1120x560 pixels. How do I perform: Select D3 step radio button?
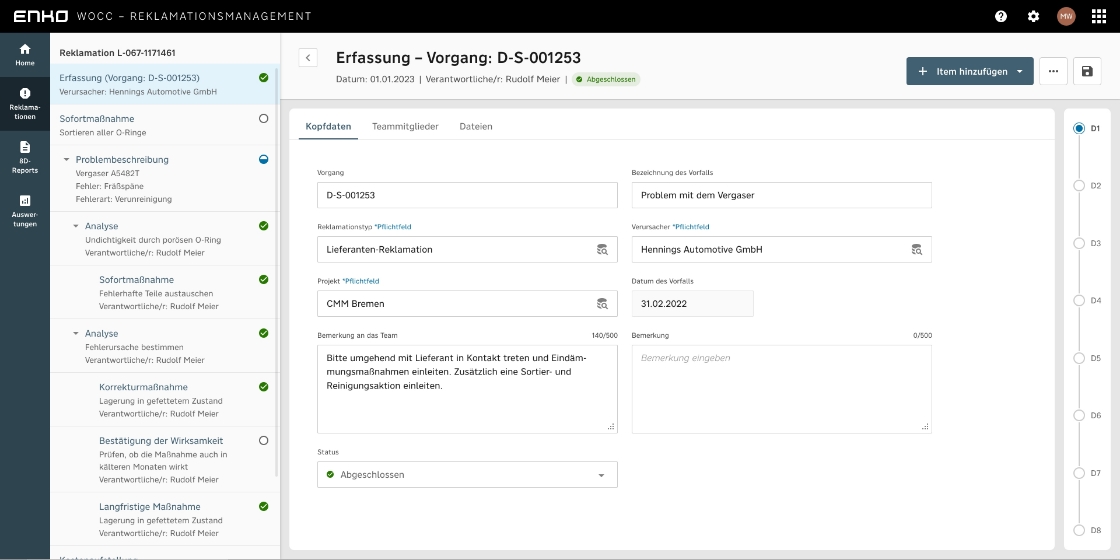click(x=1079, y=243)
